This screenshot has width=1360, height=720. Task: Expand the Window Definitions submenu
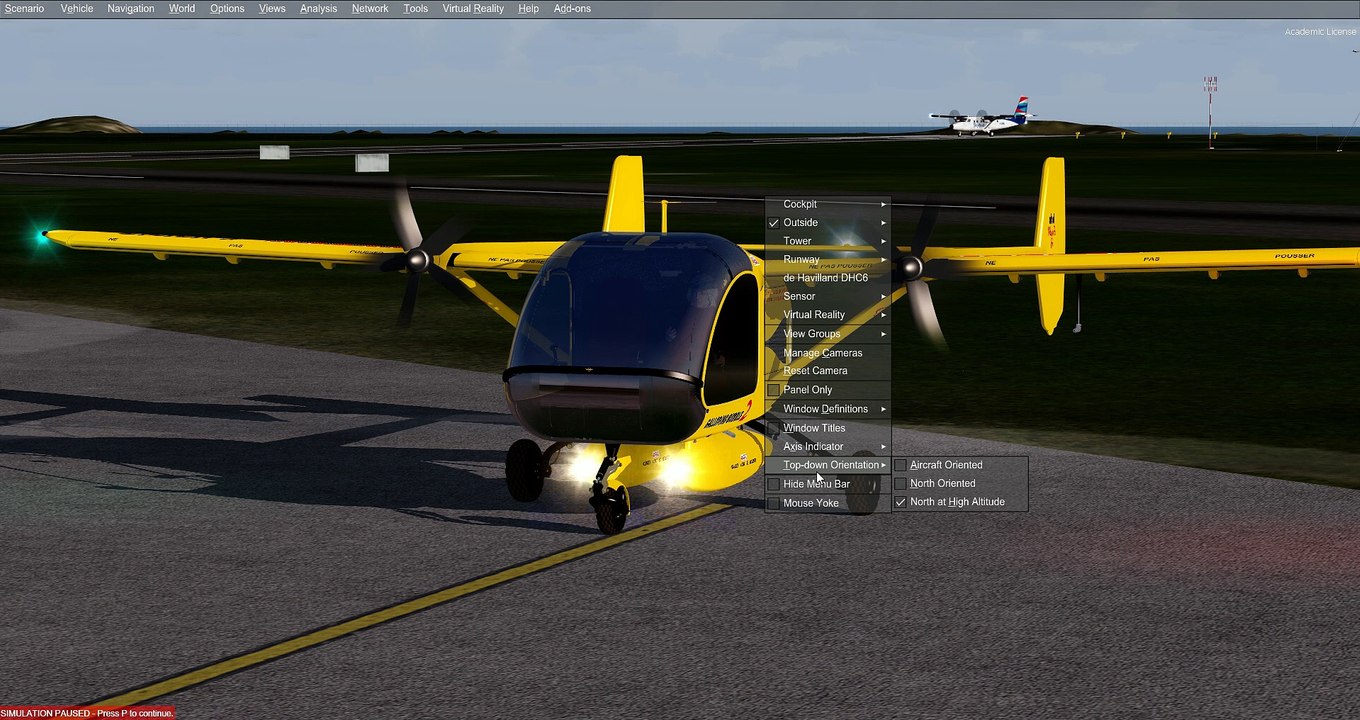pos(828,409)
